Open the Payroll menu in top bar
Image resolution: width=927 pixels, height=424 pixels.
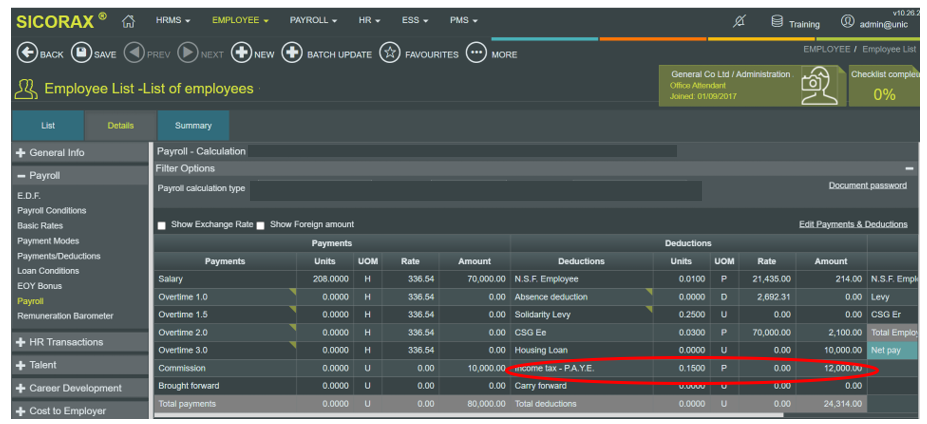[x=313, y=21]
